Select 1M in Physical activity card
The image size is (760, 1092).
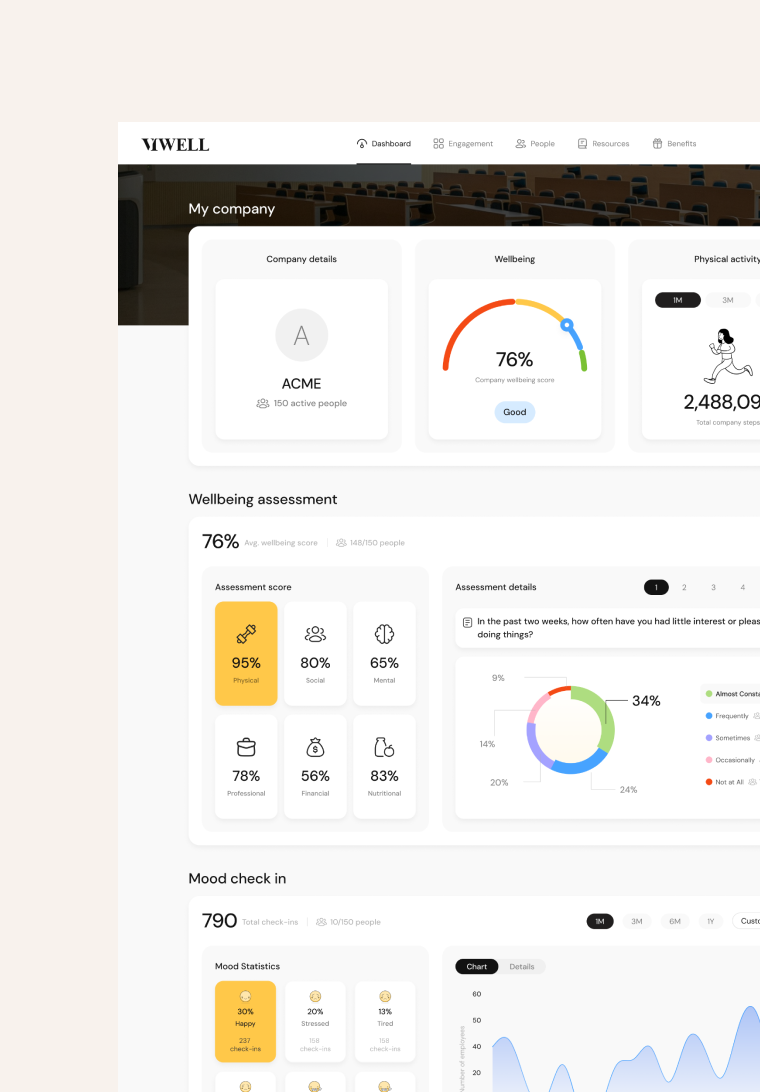[x=678, y=300]
